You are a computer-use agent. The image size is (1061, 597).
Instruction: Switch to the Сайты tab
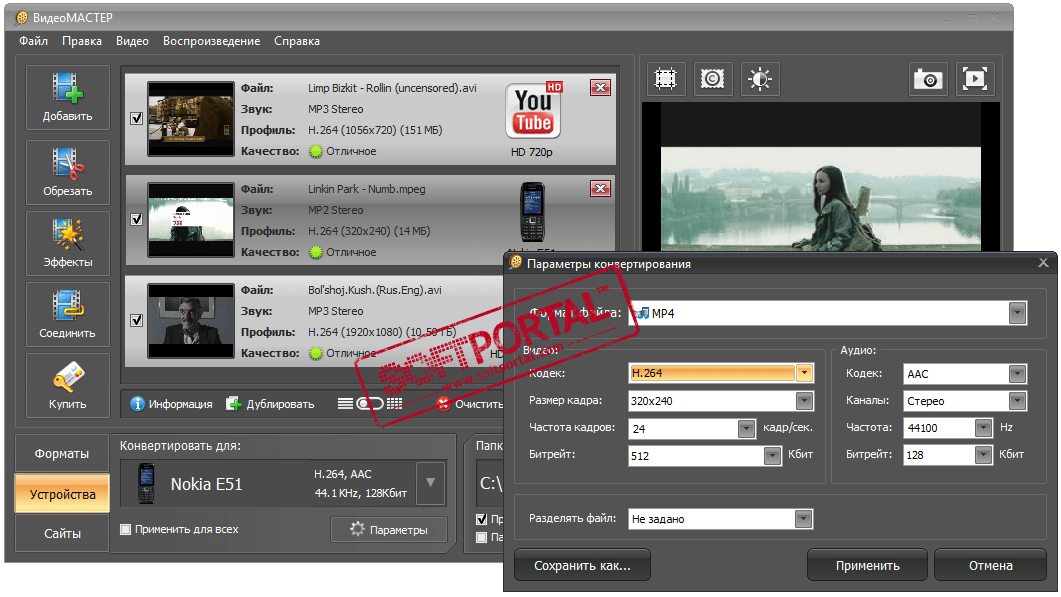[x=62, y=533]
